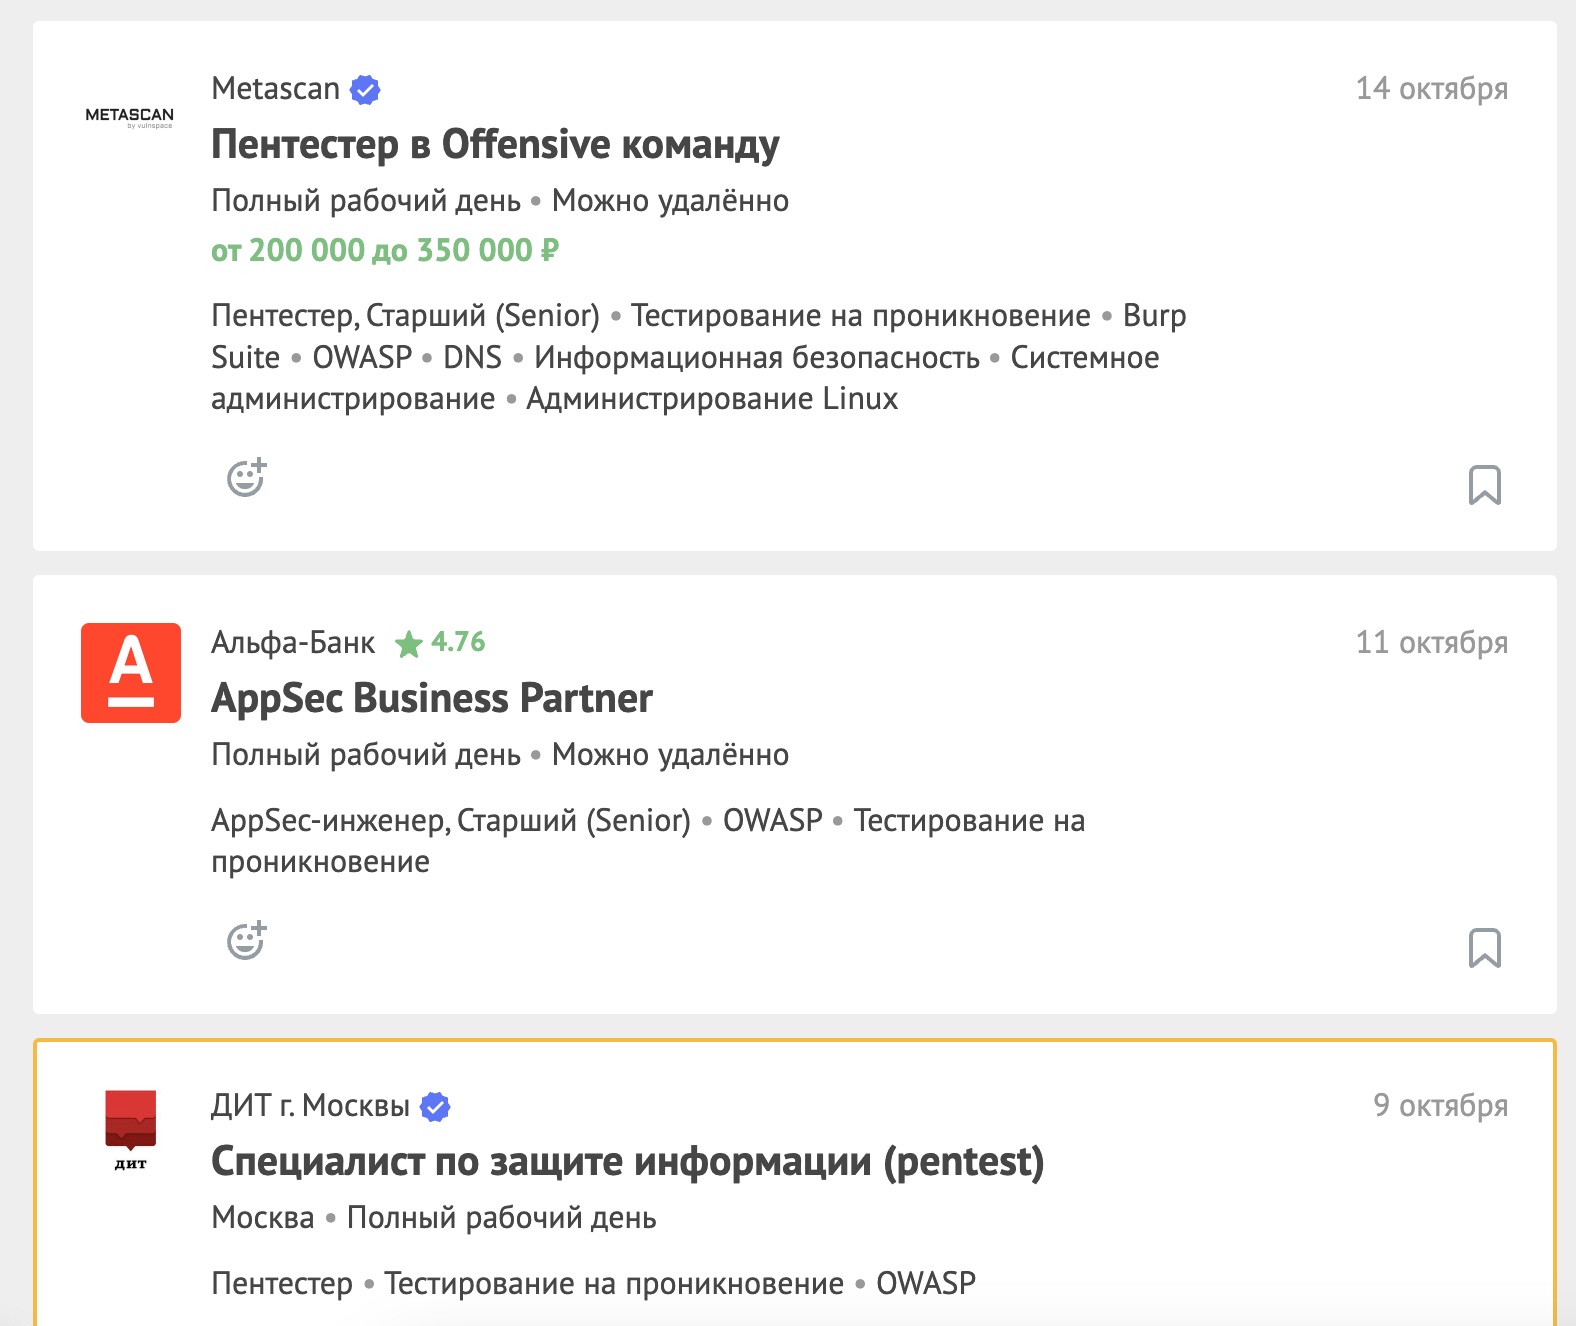The image size is (1576, 1326).
Task: Click Альфа-Банк rating star 4.76
Action: coord(441,642)
